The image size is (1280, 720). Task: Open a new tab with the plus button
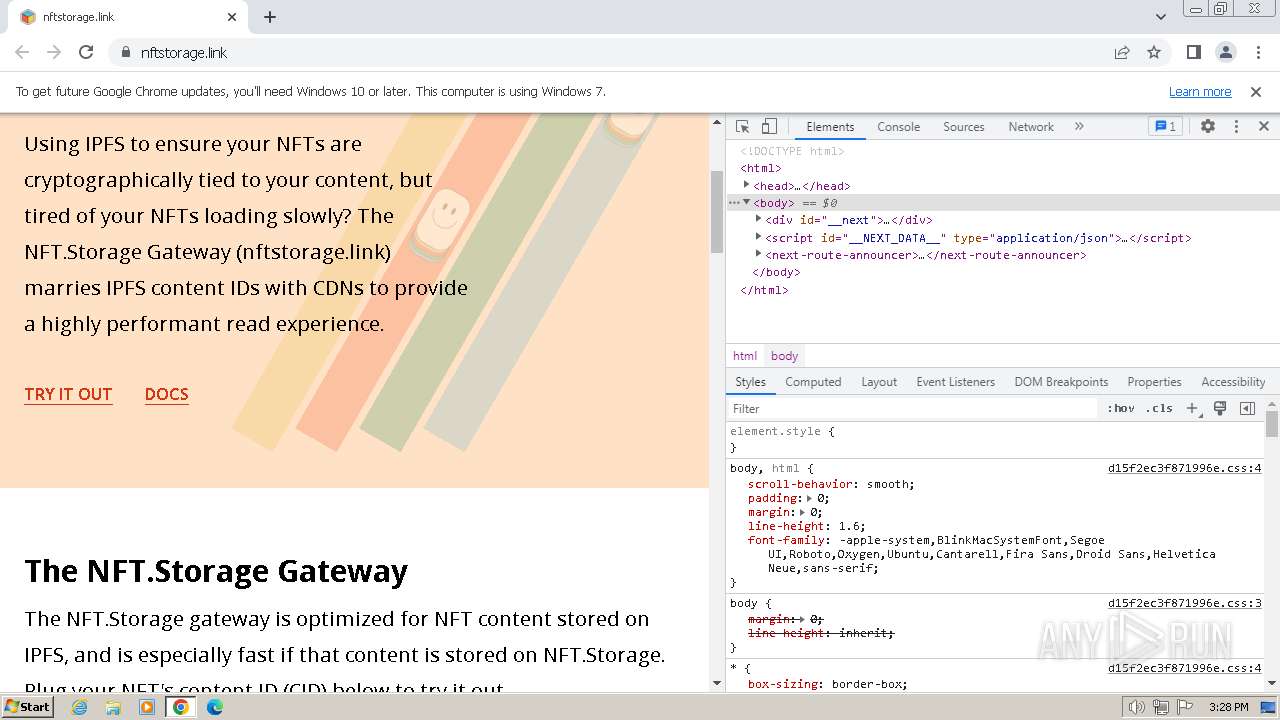pyautogui.click(x=270, y=17)
